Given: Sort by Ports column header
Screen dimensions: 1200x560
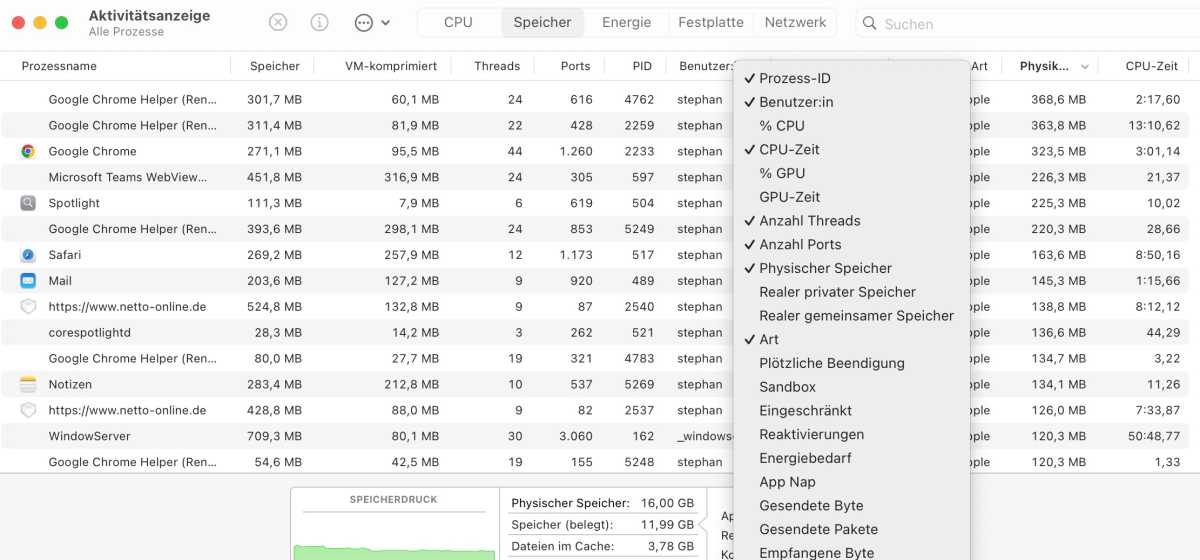Looking at the screenshot, I should (x=576, y=66).
